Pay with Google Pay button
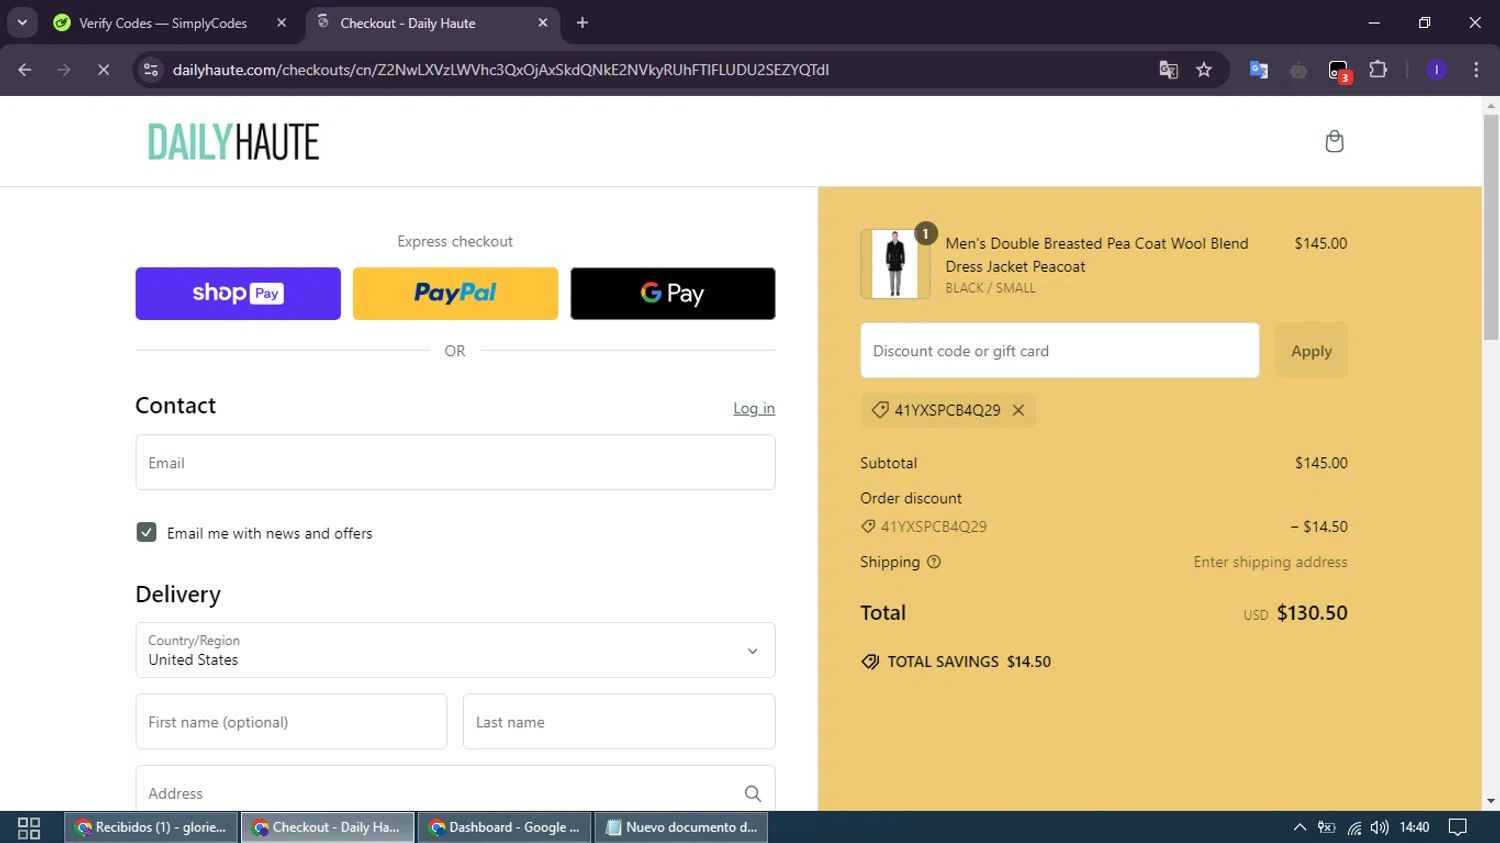Screen dimensions: 1500x843 coord(673,293)
